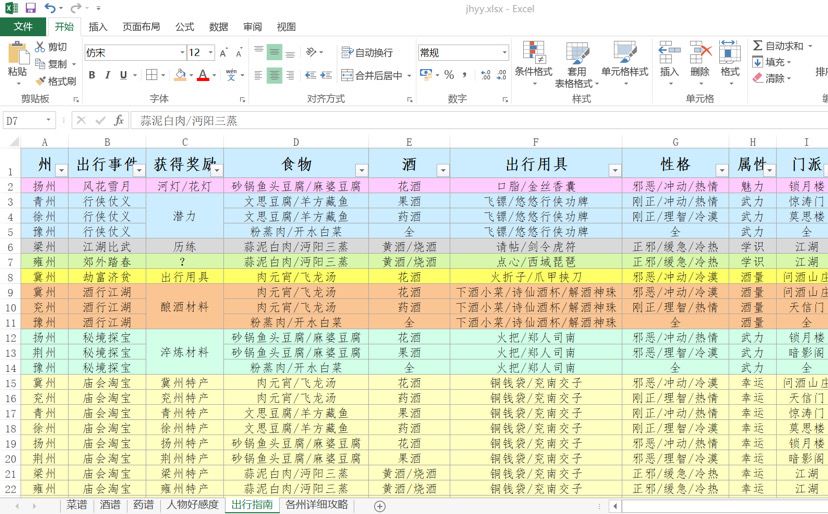This screenshot has width=828, height=514.
Task: Click the Insert Function fx icon
Action: pos(119,120)
